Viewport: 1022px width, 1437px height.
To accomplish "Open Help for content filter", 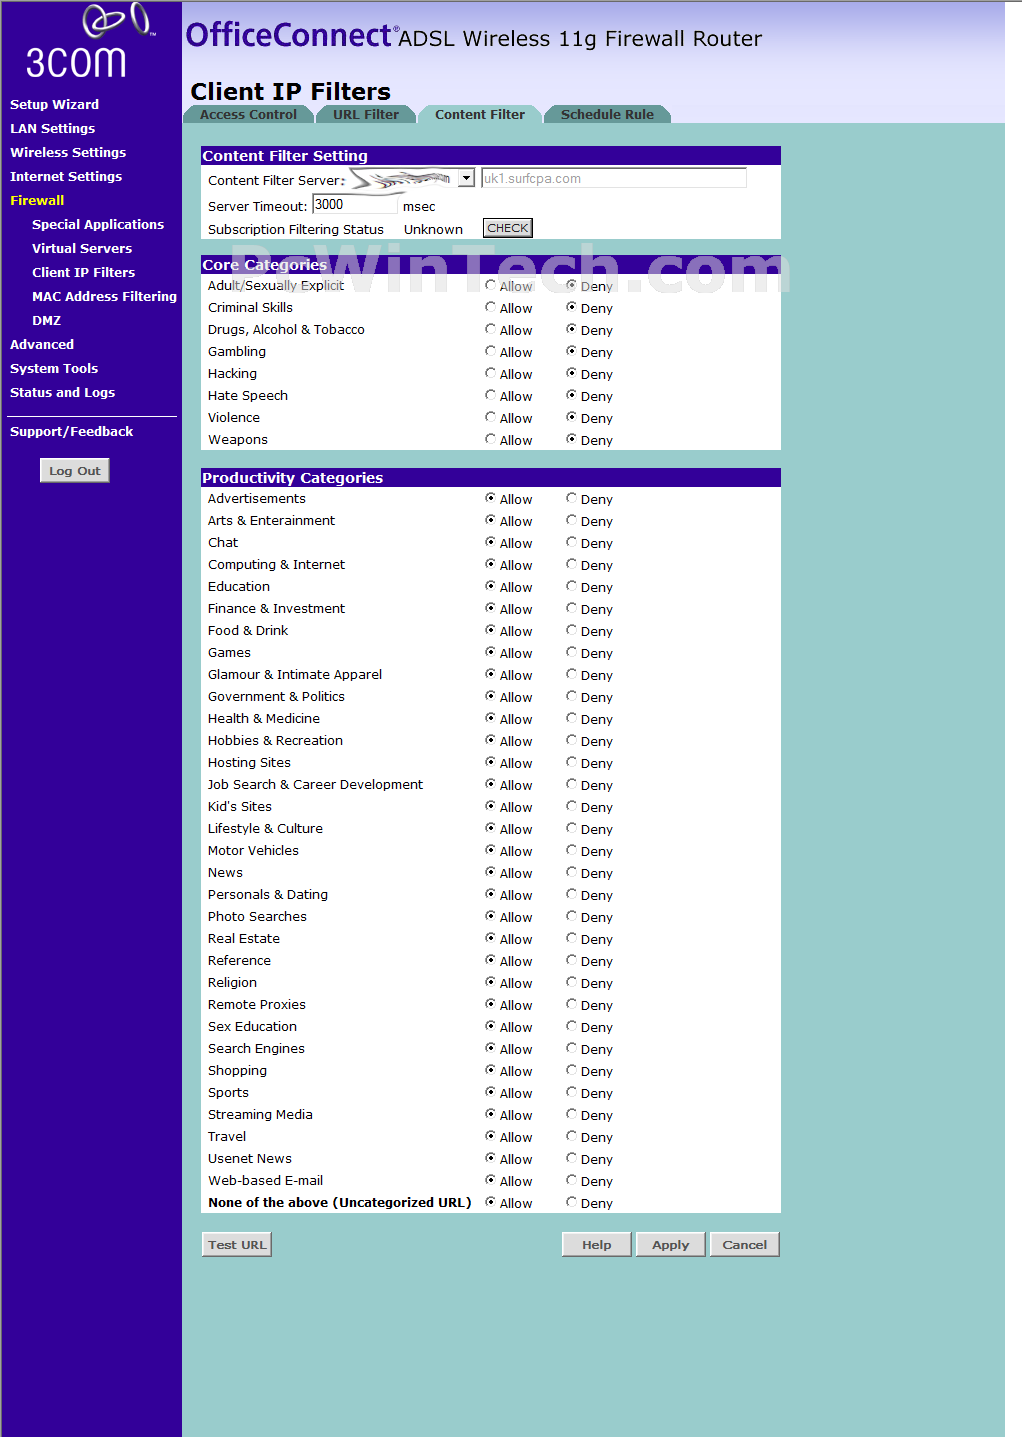I will (x=597, y=1245).
